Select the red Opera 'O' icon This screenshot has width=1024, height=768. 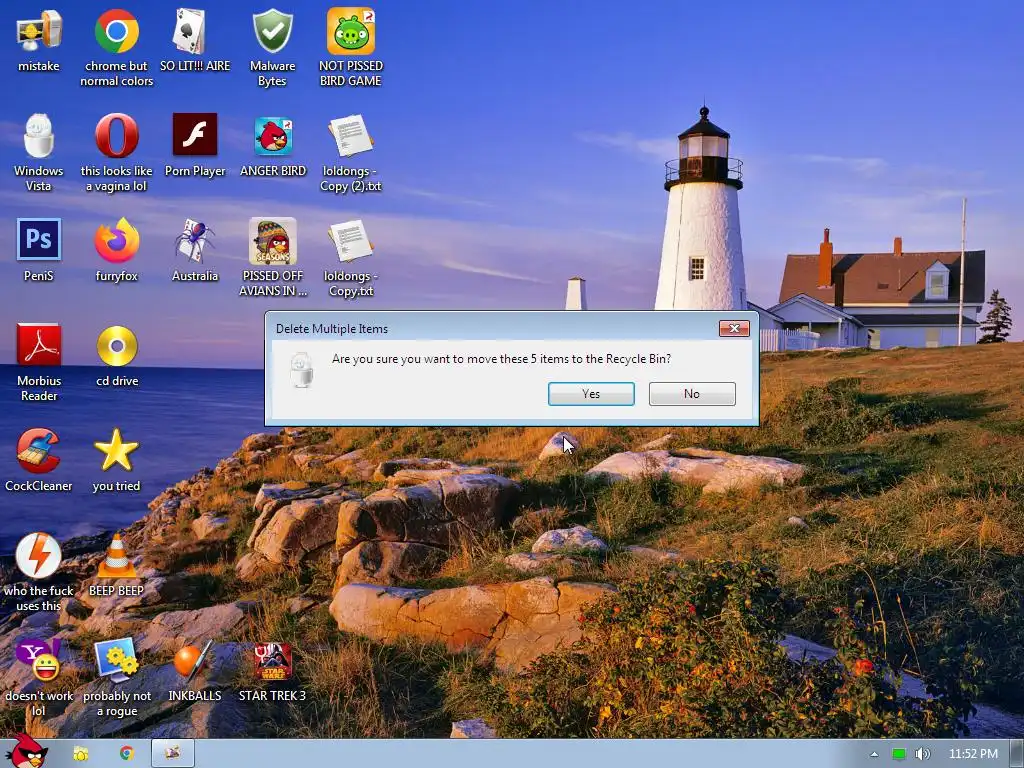point(116,136)
